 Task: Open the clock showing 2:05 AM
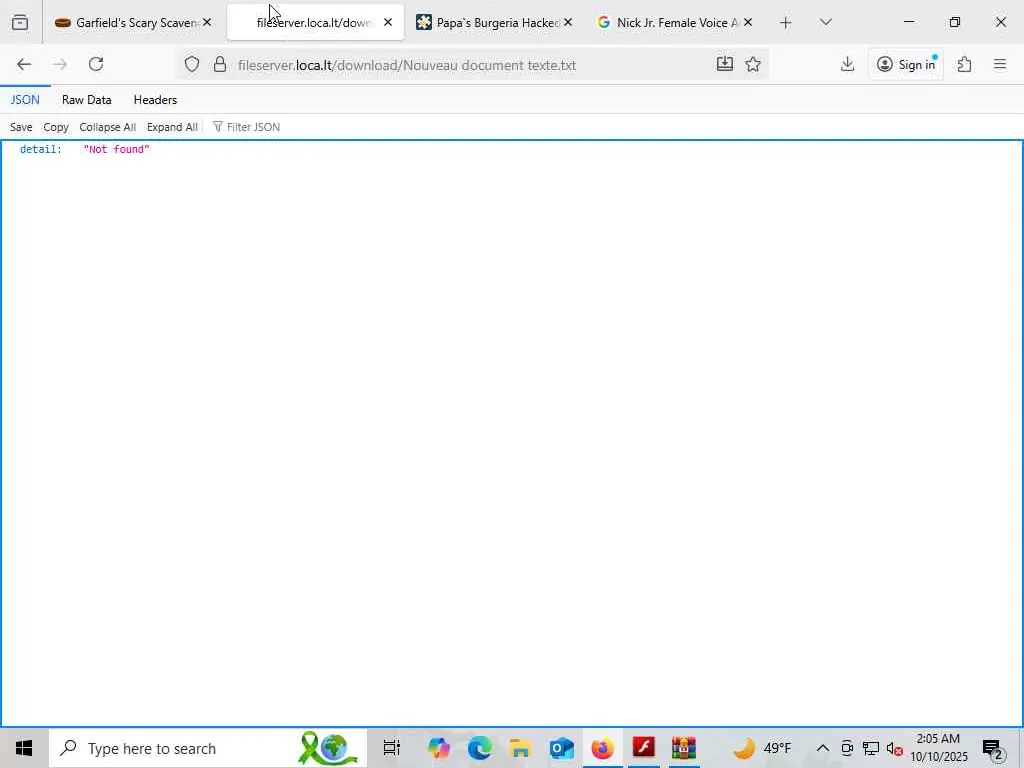[x=938, y=748]
